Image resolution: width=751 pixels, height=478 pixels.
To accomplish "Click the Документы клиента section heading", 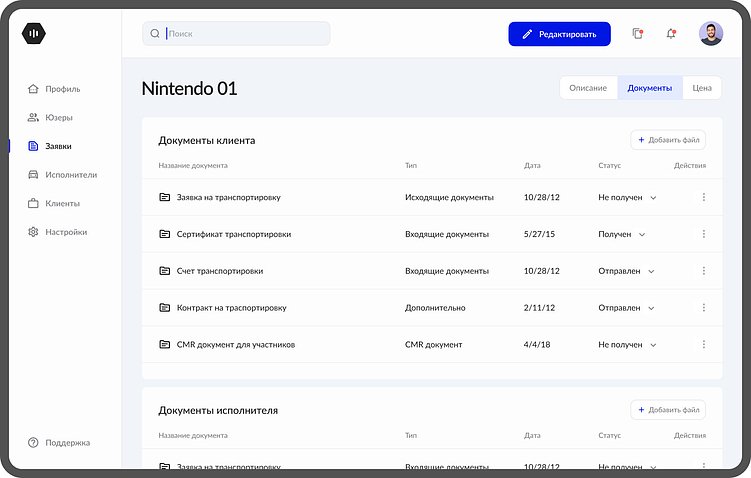I will pos(206,141).
